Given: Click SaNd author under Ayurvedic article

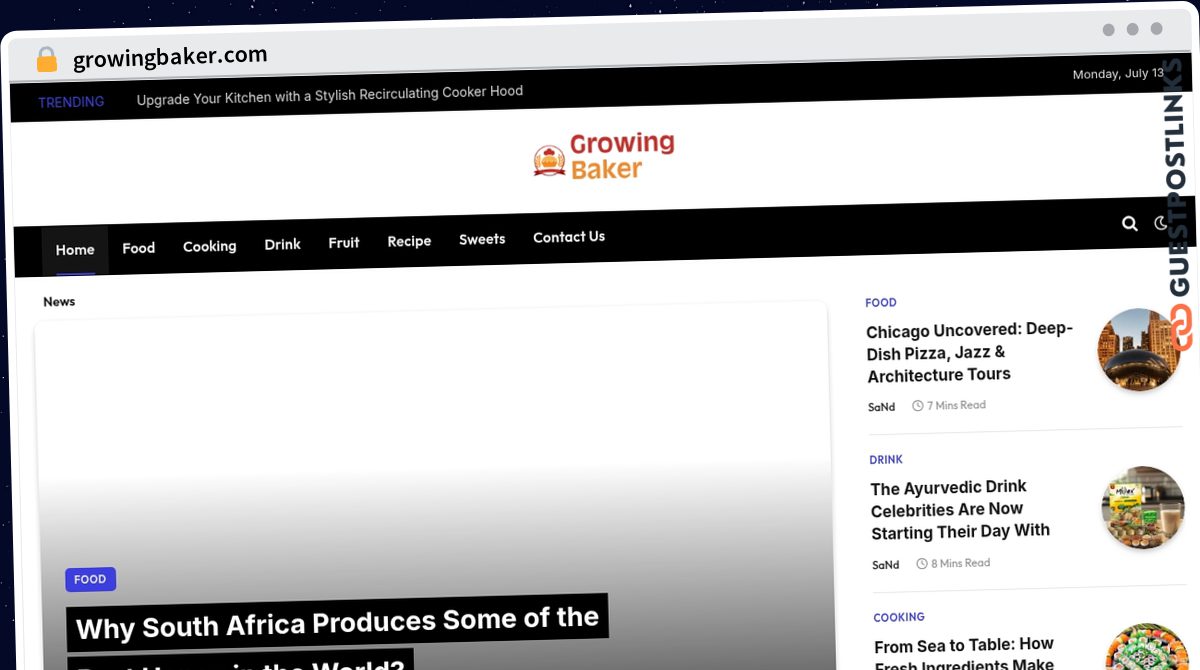Looking at the screenshot, I should point(885,565).
